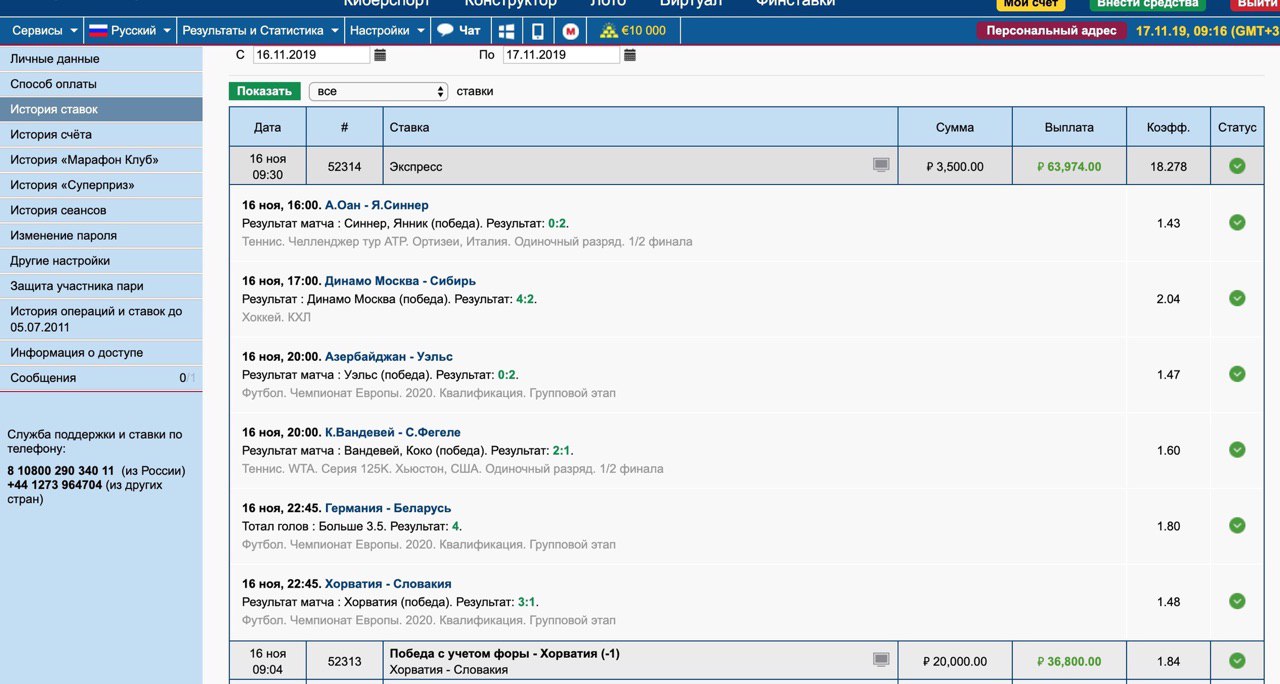Click payout amount ₽ 36,800.00
1280x684 pixels.
point(1069,661)
